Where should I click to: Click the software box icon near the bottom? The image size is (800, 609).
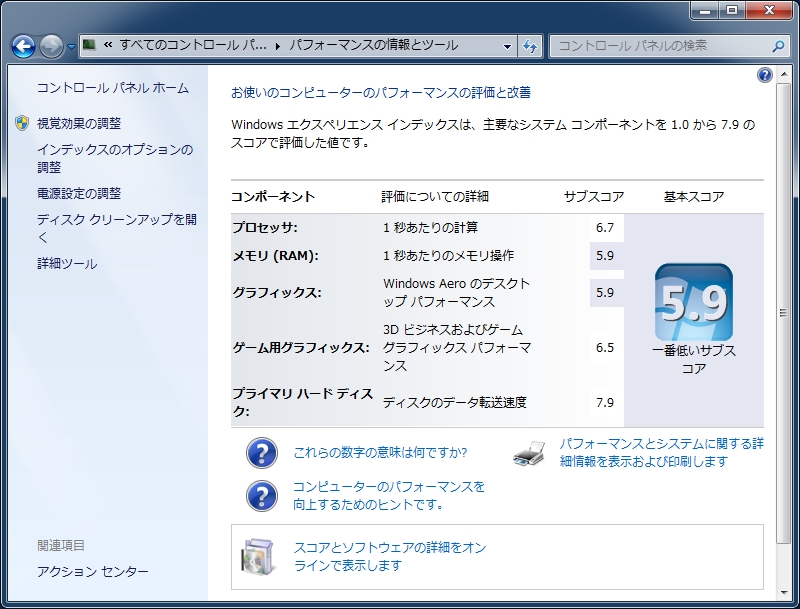(258, 556)
